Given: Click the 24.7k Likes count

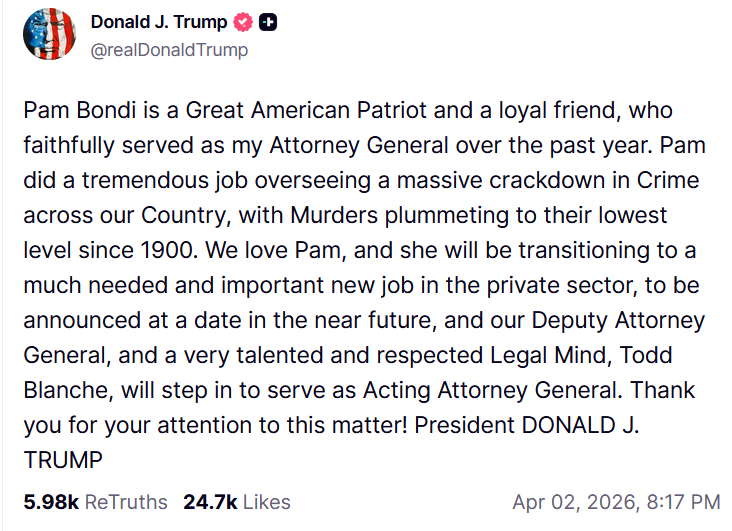Looking at the screenshot, I should coord(236,502).
